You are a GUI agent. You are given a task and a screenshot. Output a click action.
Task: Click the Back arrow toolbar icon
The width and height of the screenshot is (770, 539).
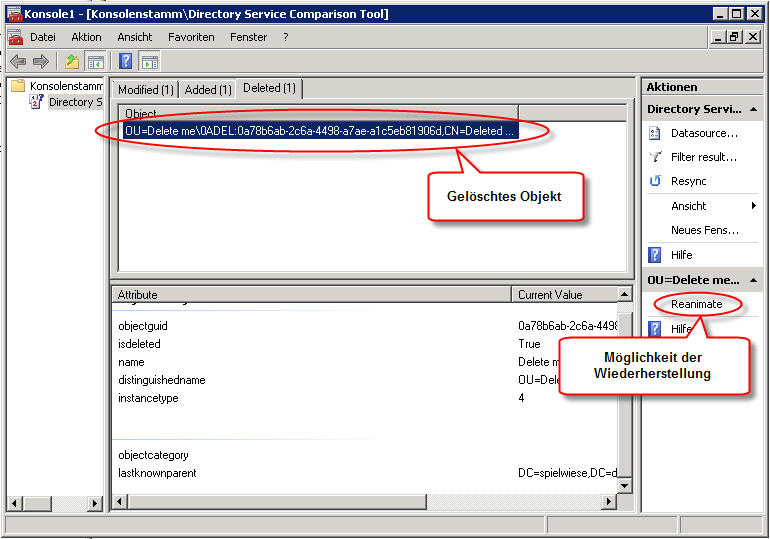[x=18, y=61]
